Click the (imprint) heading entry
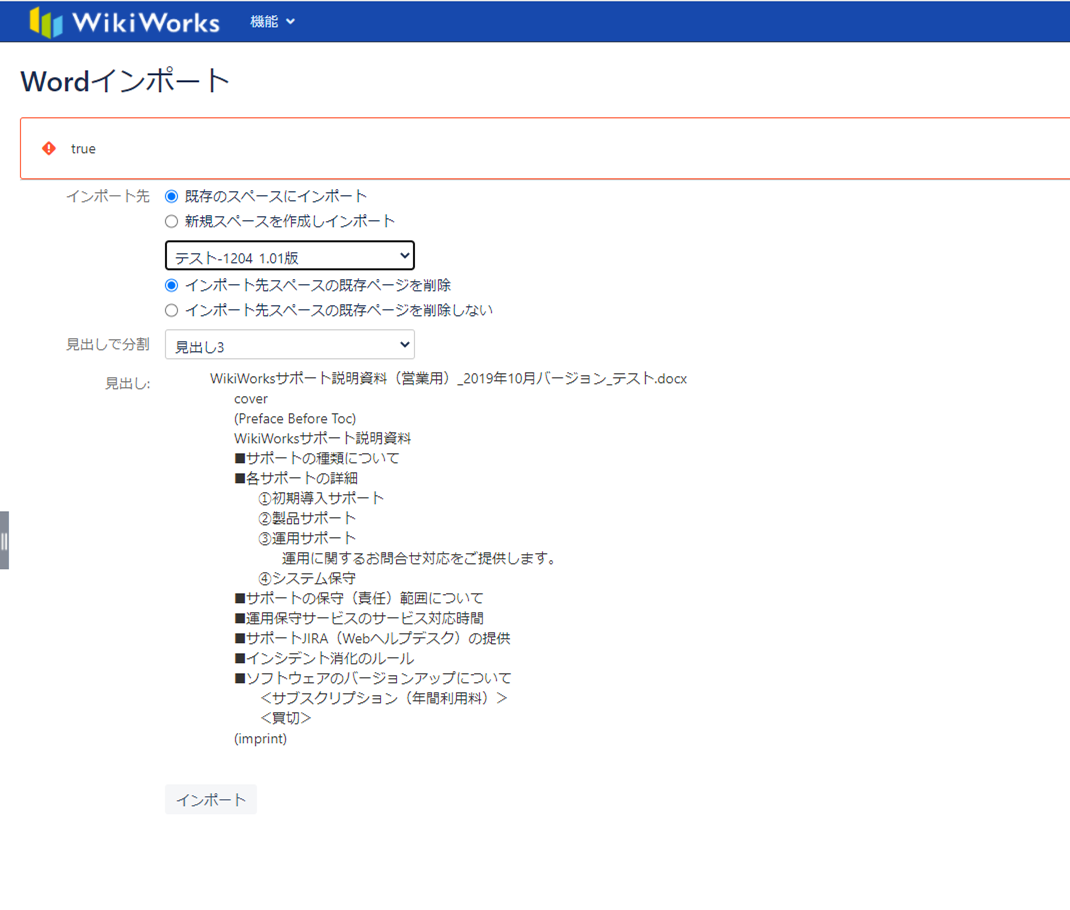 pyautogui.click(x=260, y=739)
